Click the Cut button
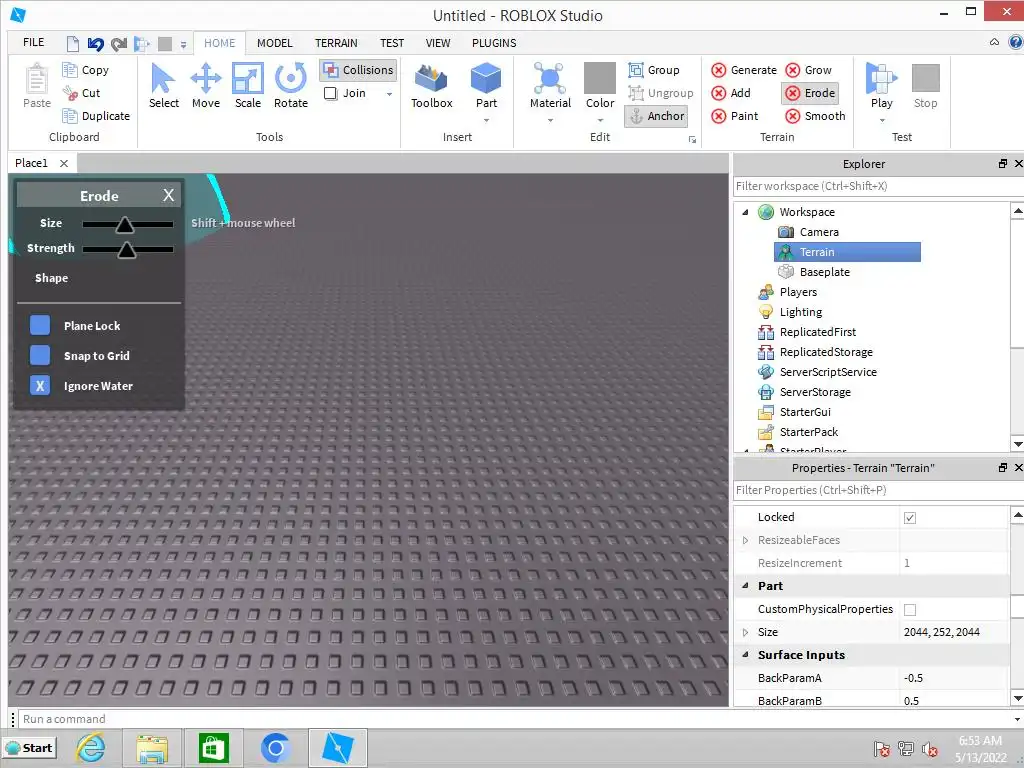The height and width of the screenshot is (768, 1024). click(82, 93)
